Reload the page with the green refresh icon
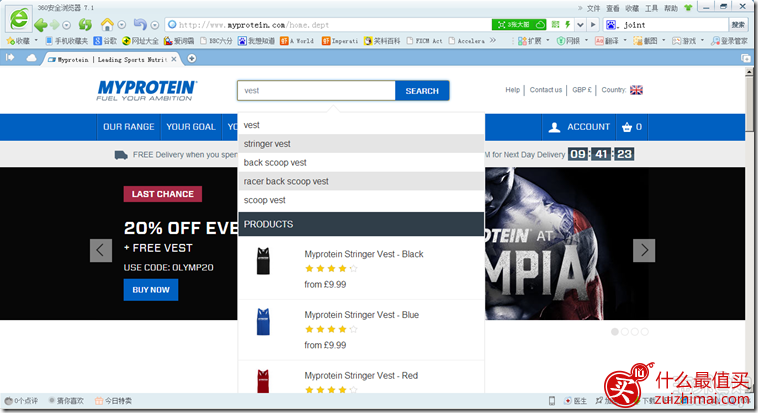 click(86, 24)
